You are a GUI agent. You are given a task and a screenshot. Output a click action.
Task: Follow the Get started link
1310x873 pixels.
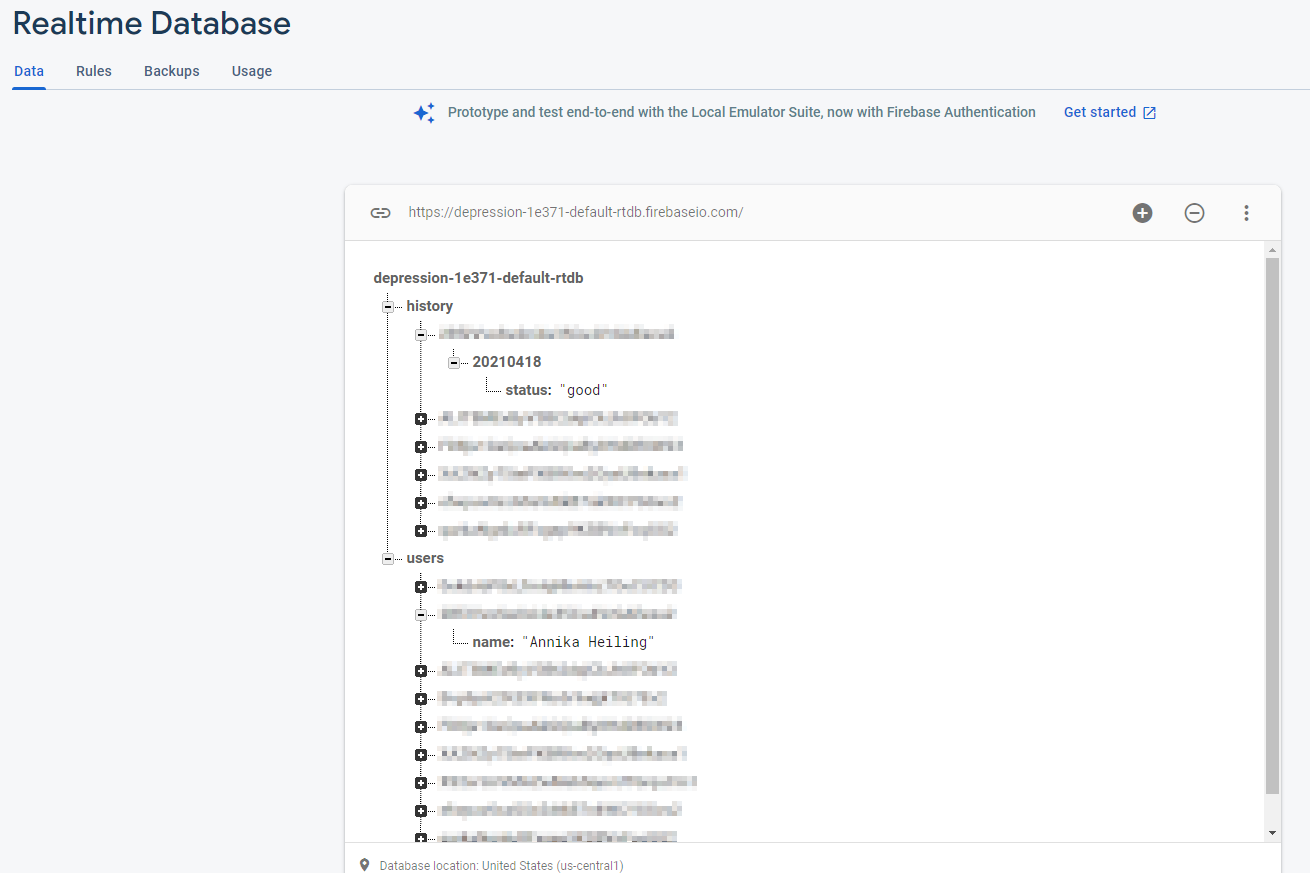point(1100,112)
